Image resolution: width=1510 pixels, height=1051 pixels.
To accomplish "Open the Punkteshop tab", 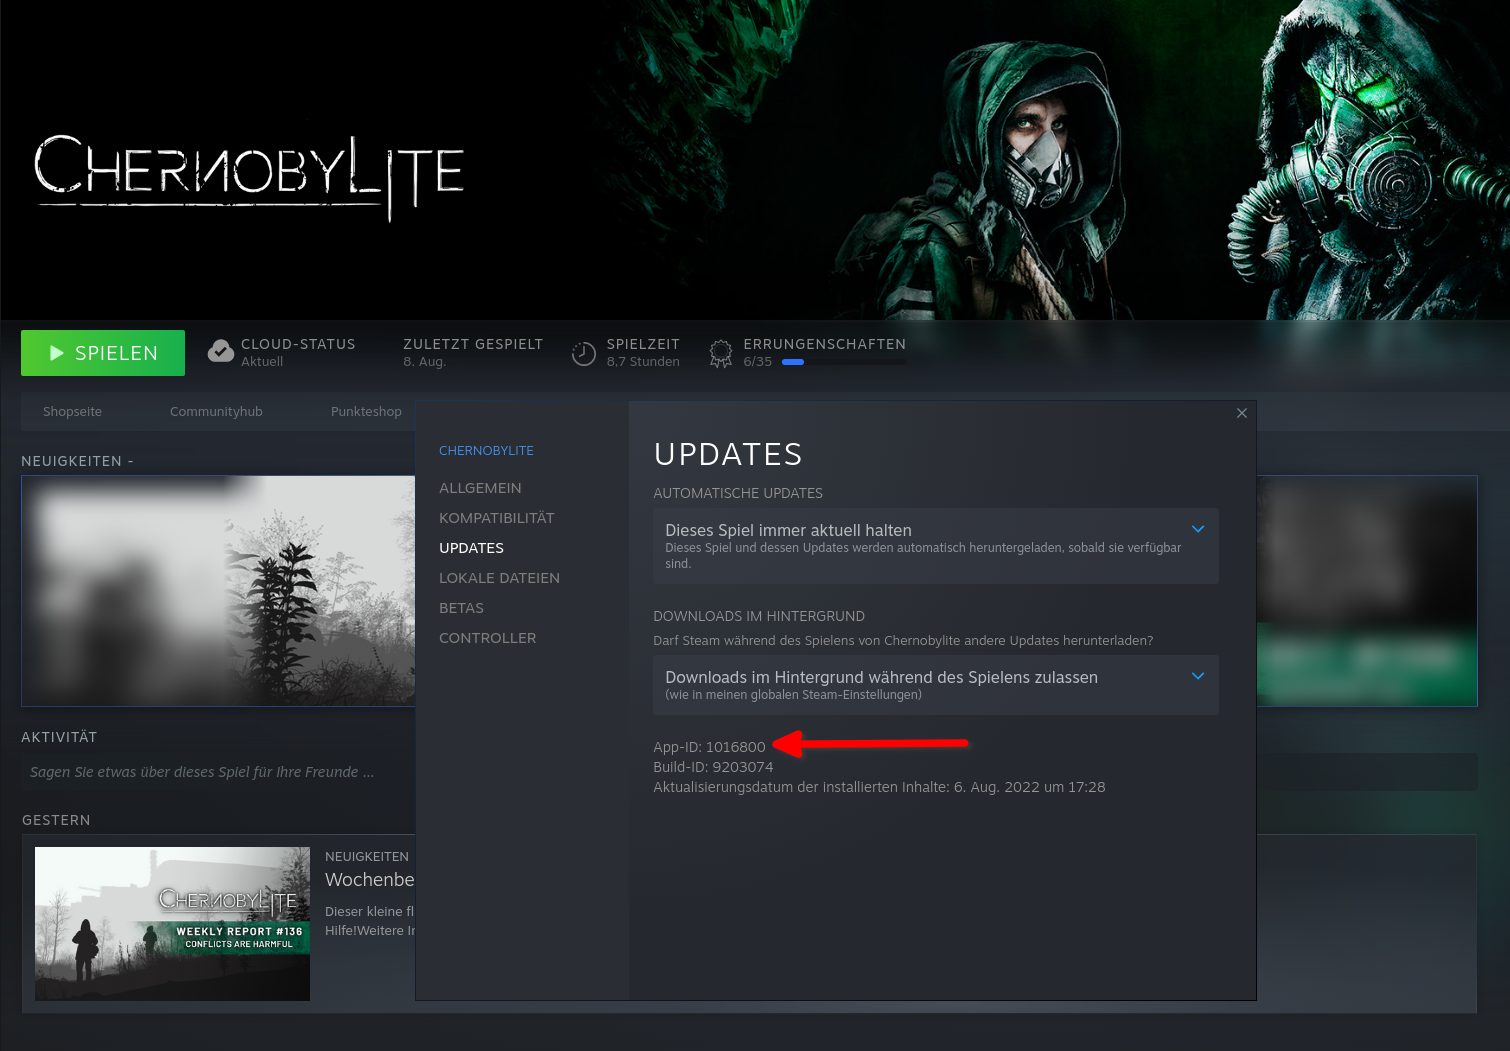I will coord(366,411).
